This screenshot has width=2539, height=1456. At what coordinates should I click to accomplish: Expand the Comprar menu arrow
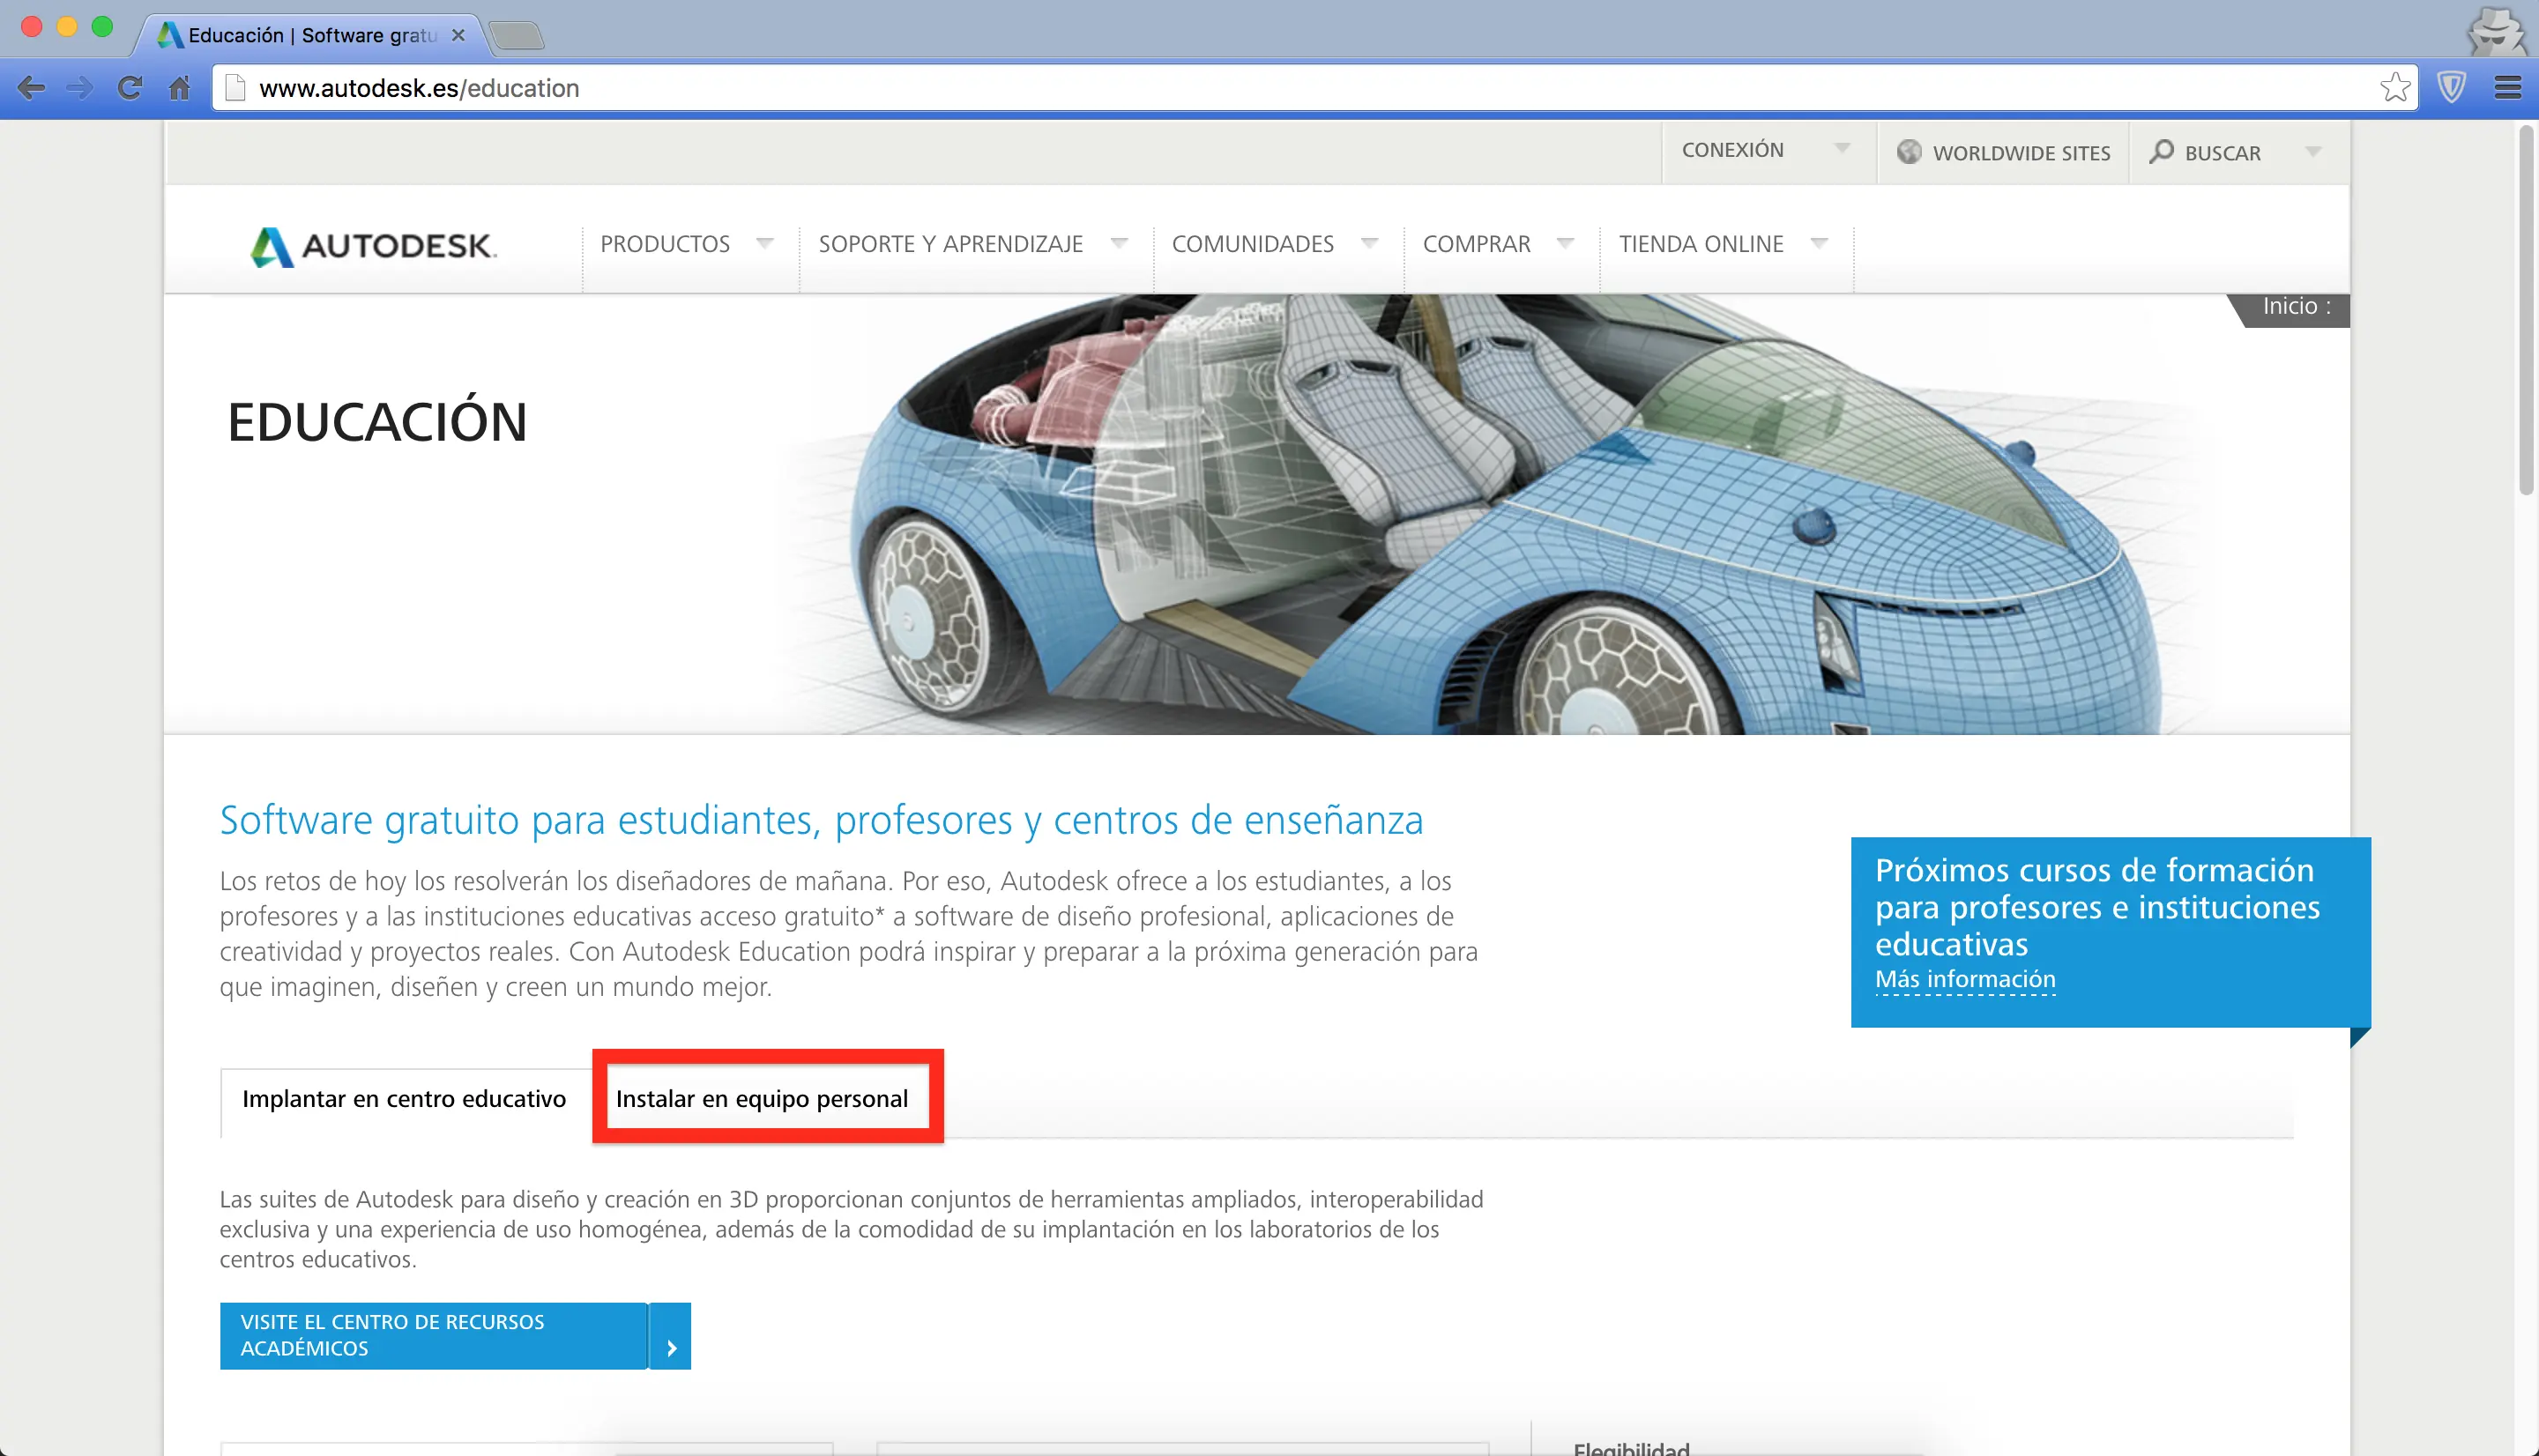[x=1566, y=243]
